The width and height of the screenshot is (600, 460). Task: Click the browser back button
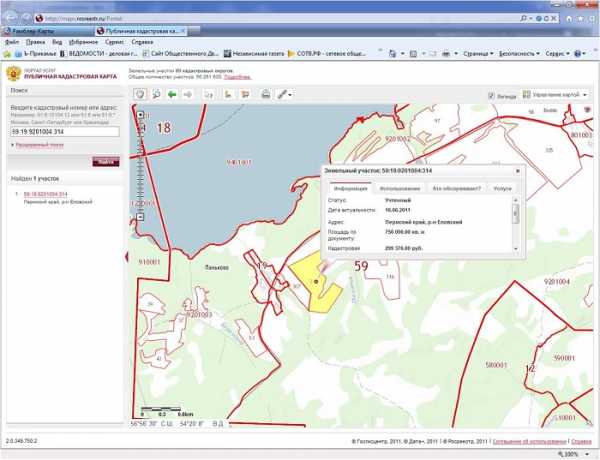pyautogui.click(x=11, y=16)
